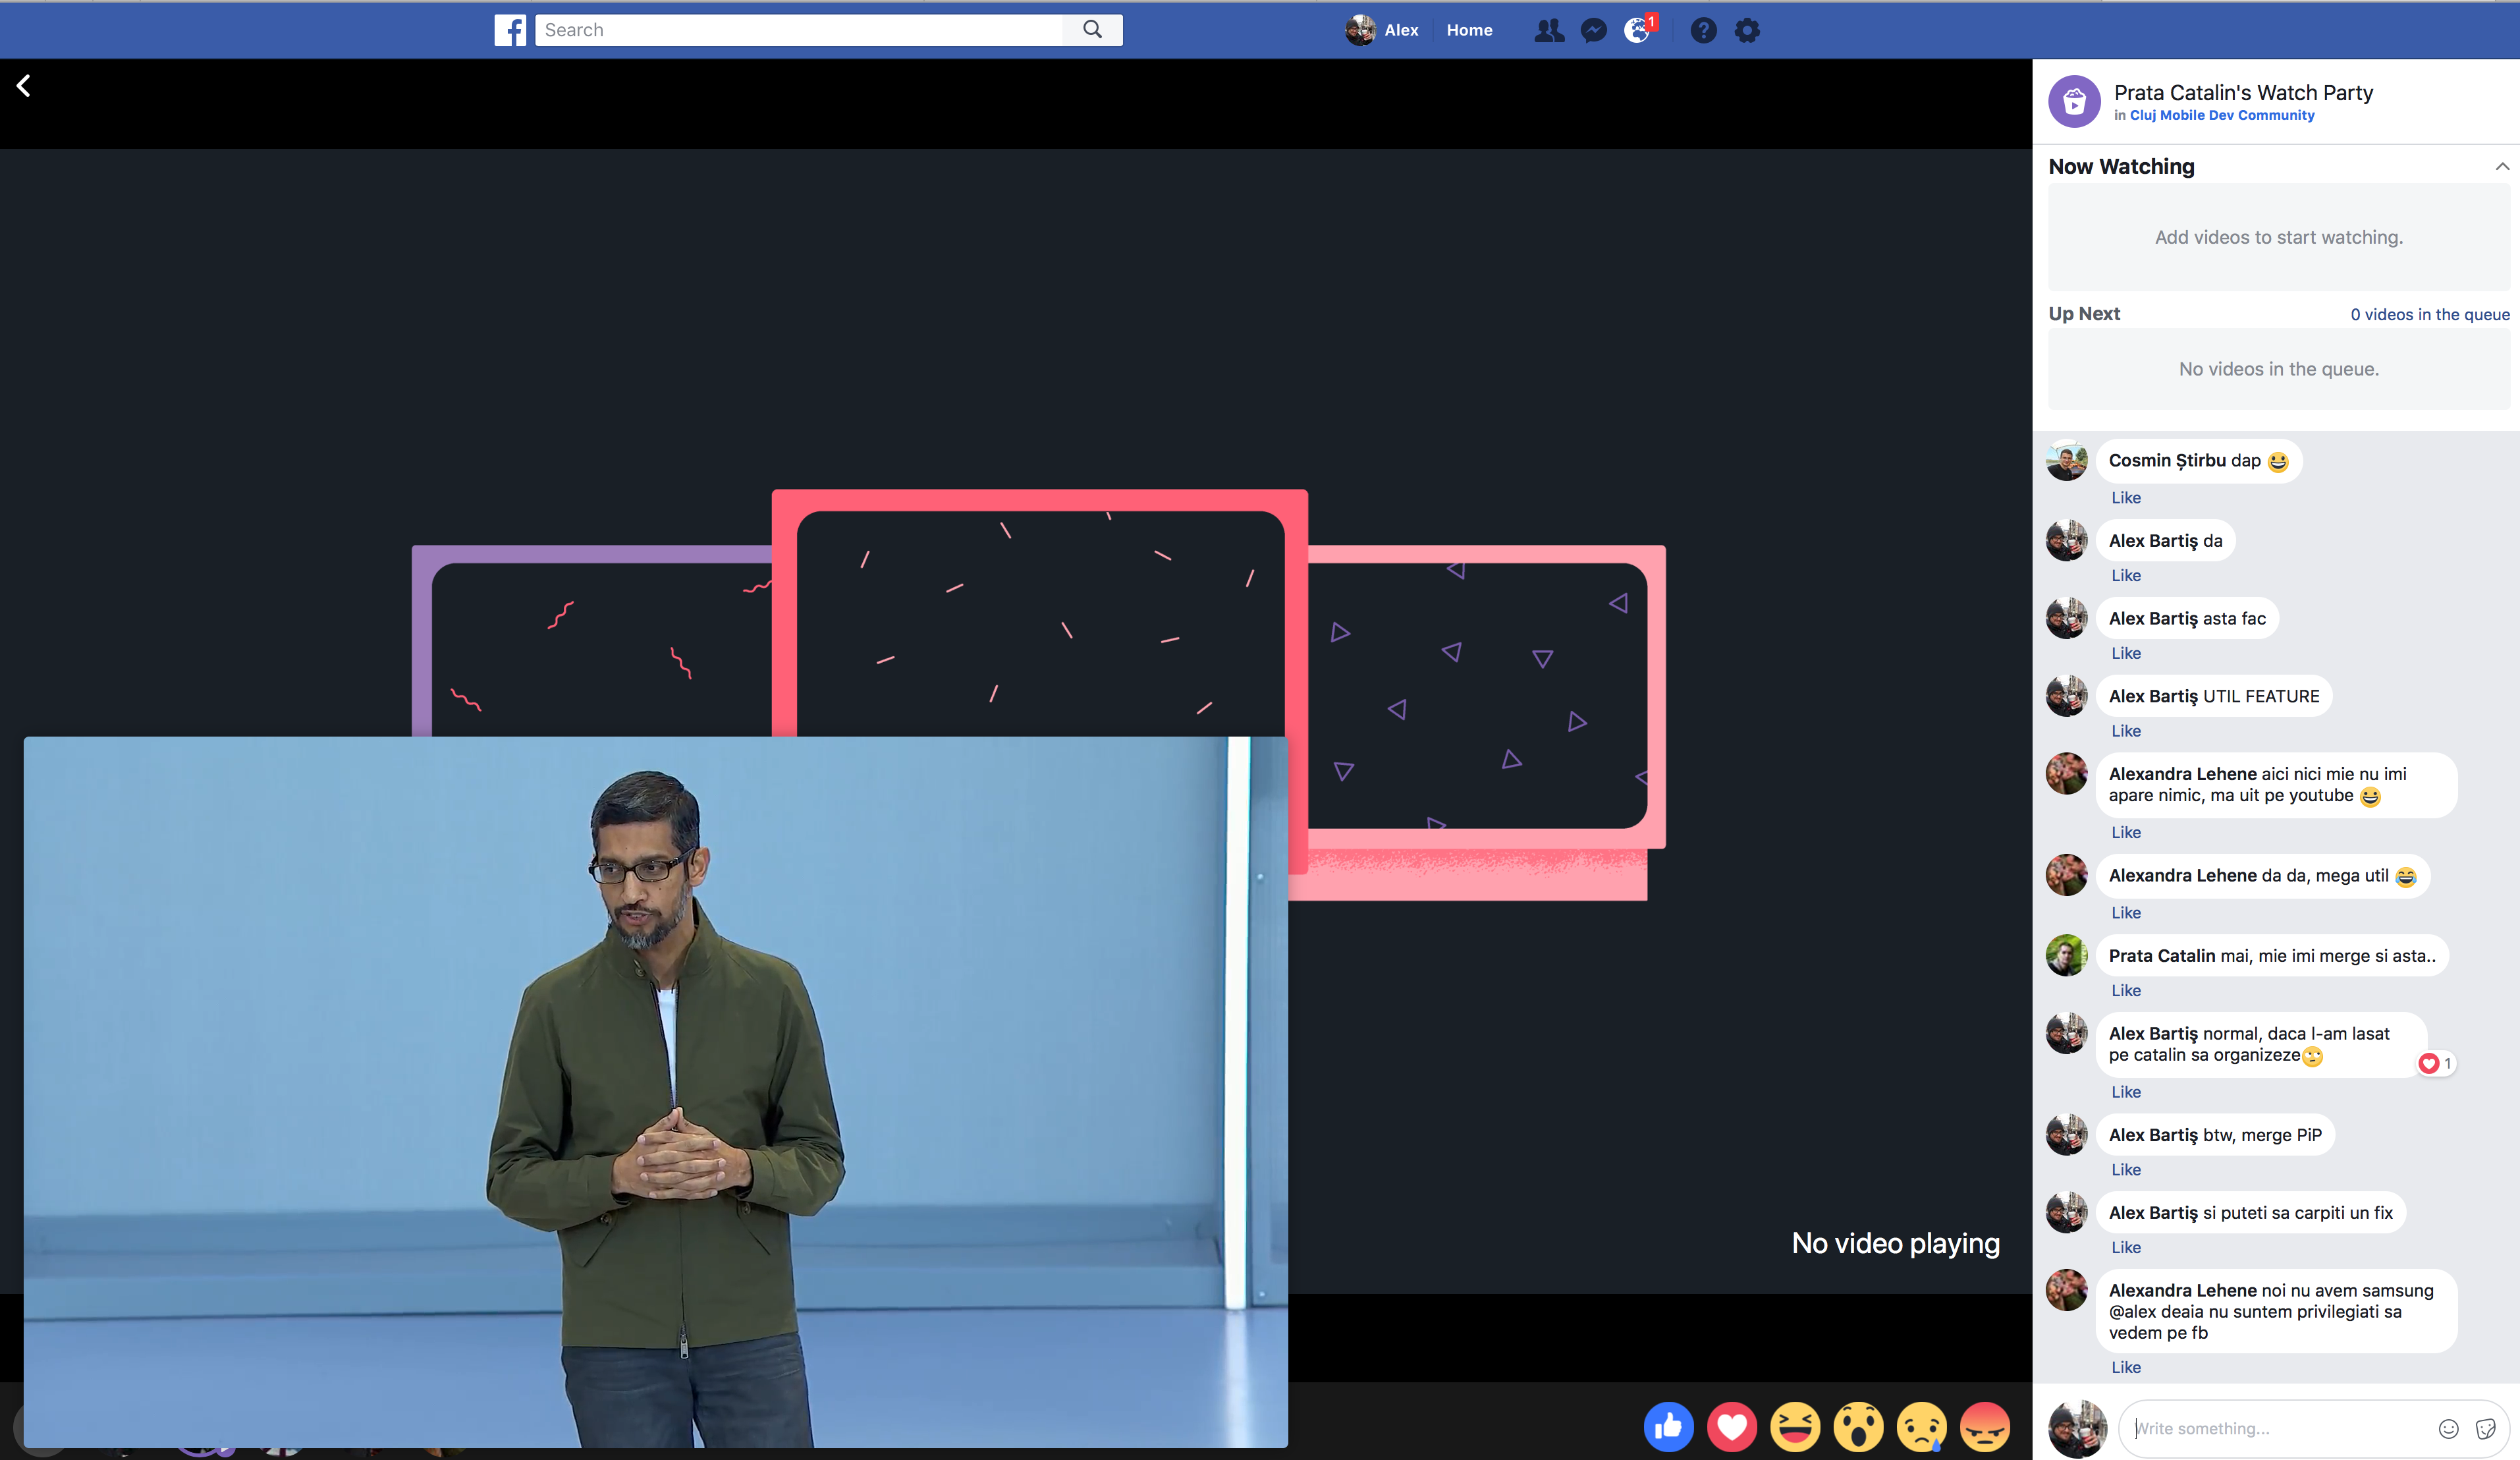The width and height of the screenshot is (2520, 1460).
Task: Click Cosmin Știrbu's avatar
Action: 2066,460
